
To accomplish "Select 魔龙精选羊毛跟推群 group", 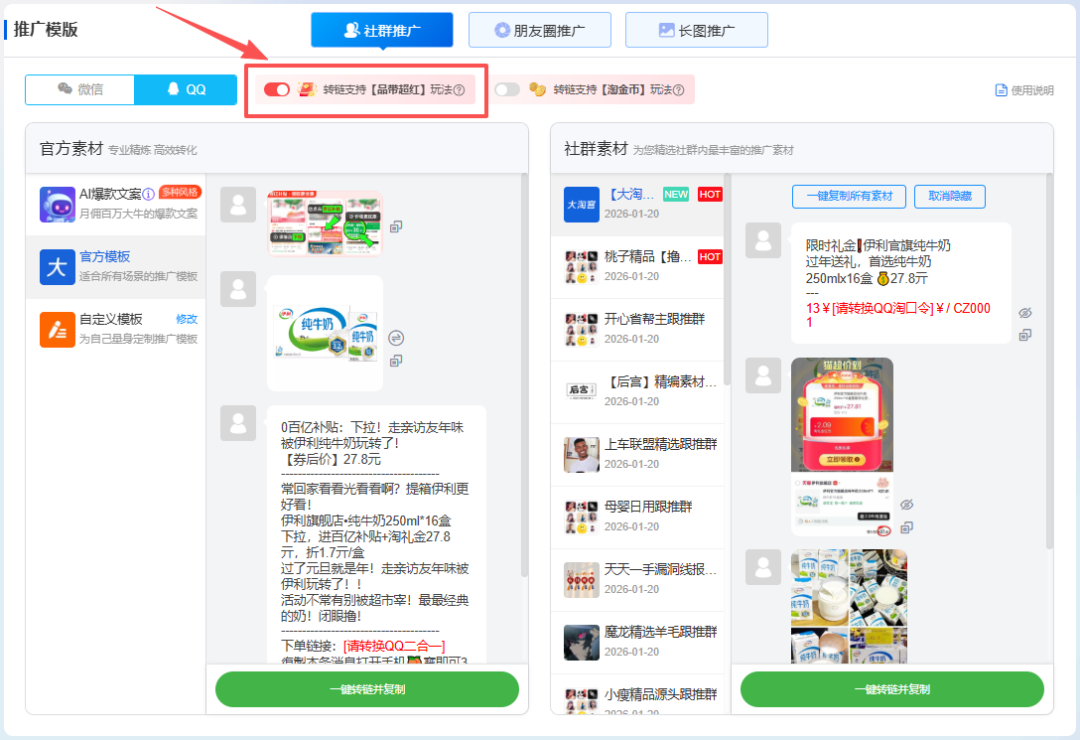I will pos(638,642).
